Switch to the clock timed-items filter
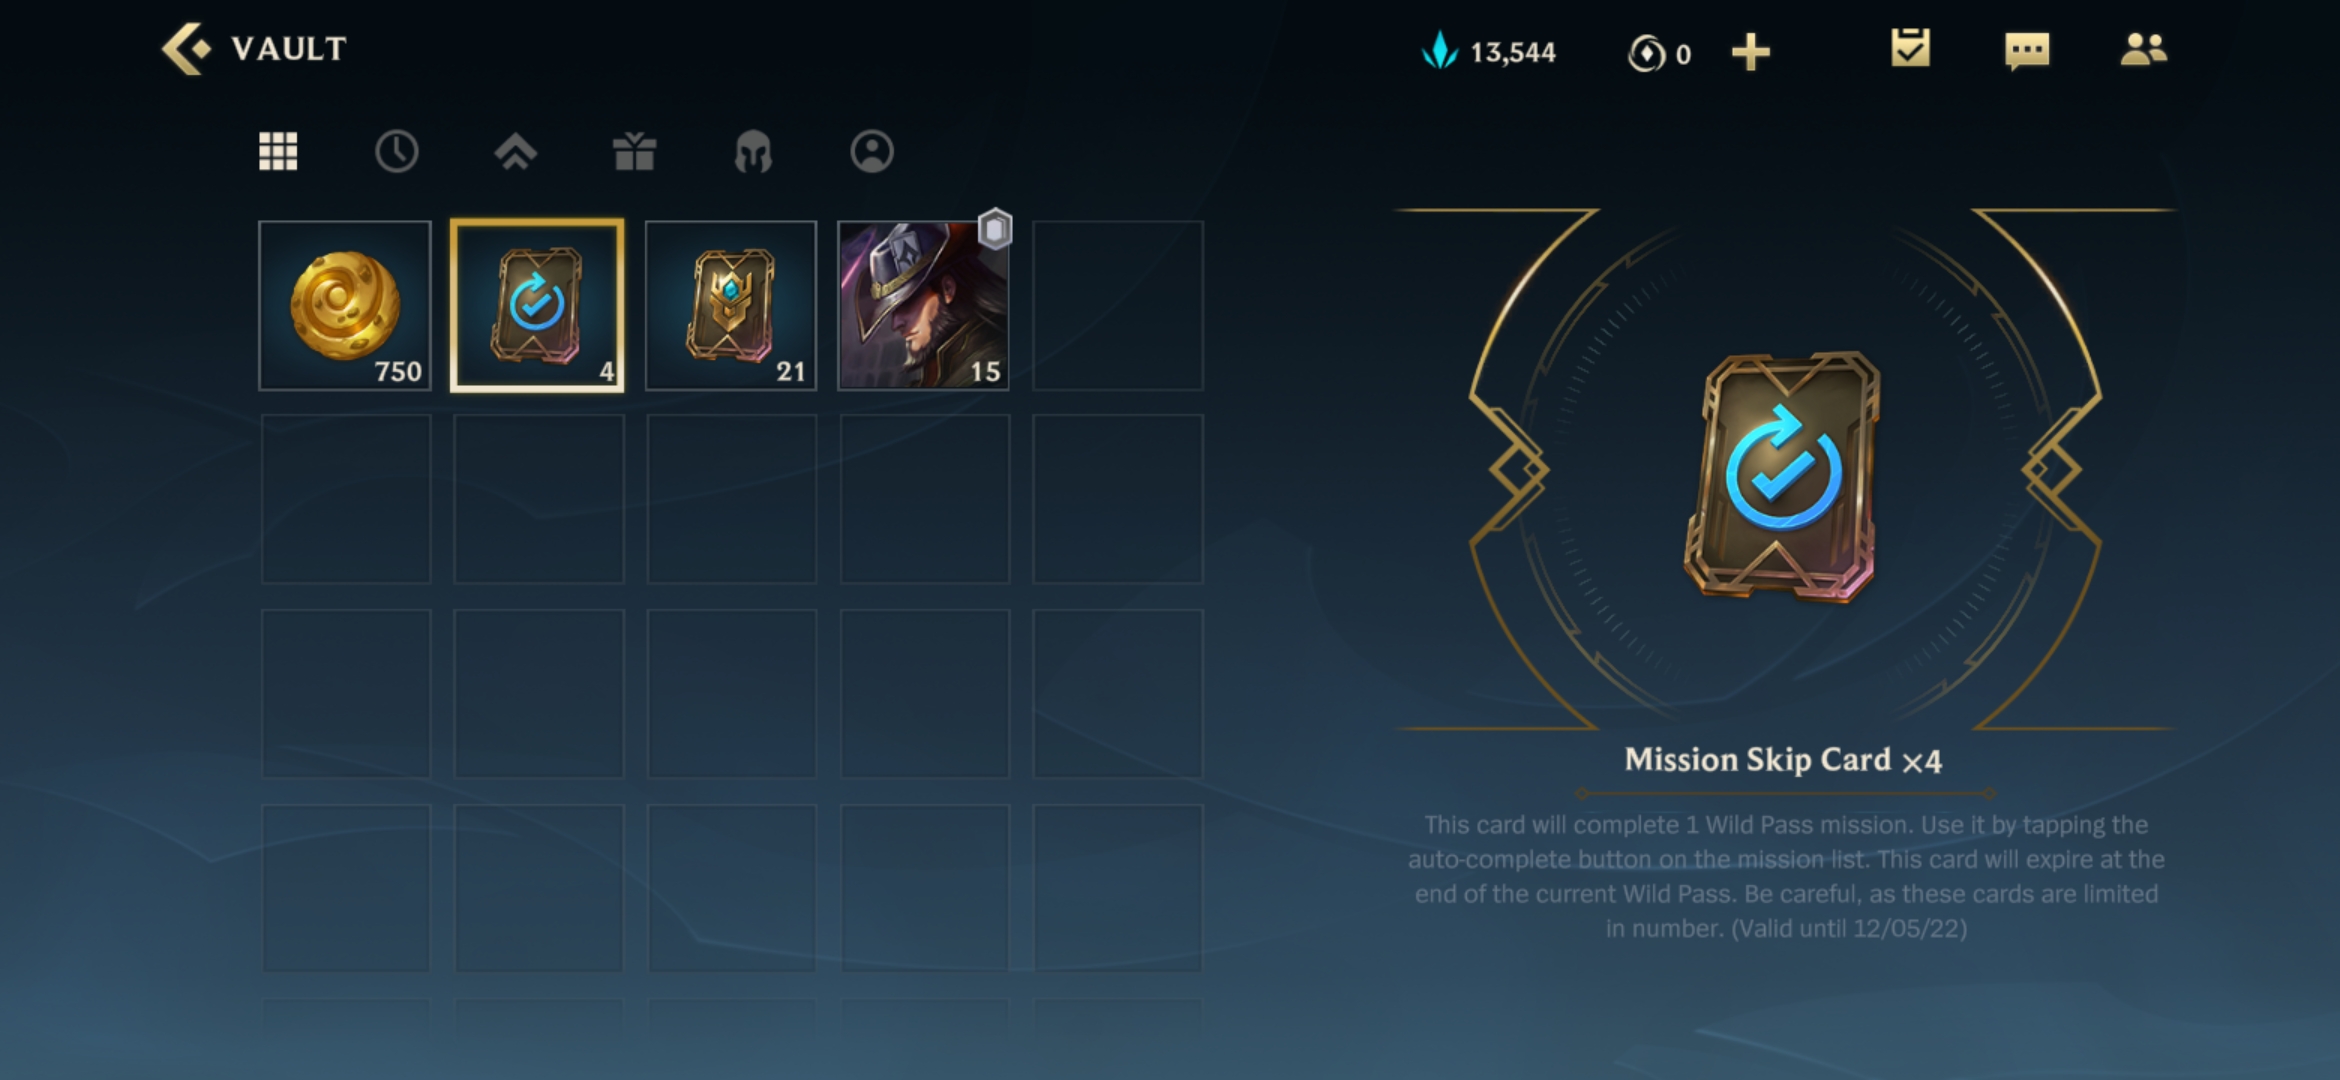The width and height of the screenshot is (2340, 1080). 396,152
